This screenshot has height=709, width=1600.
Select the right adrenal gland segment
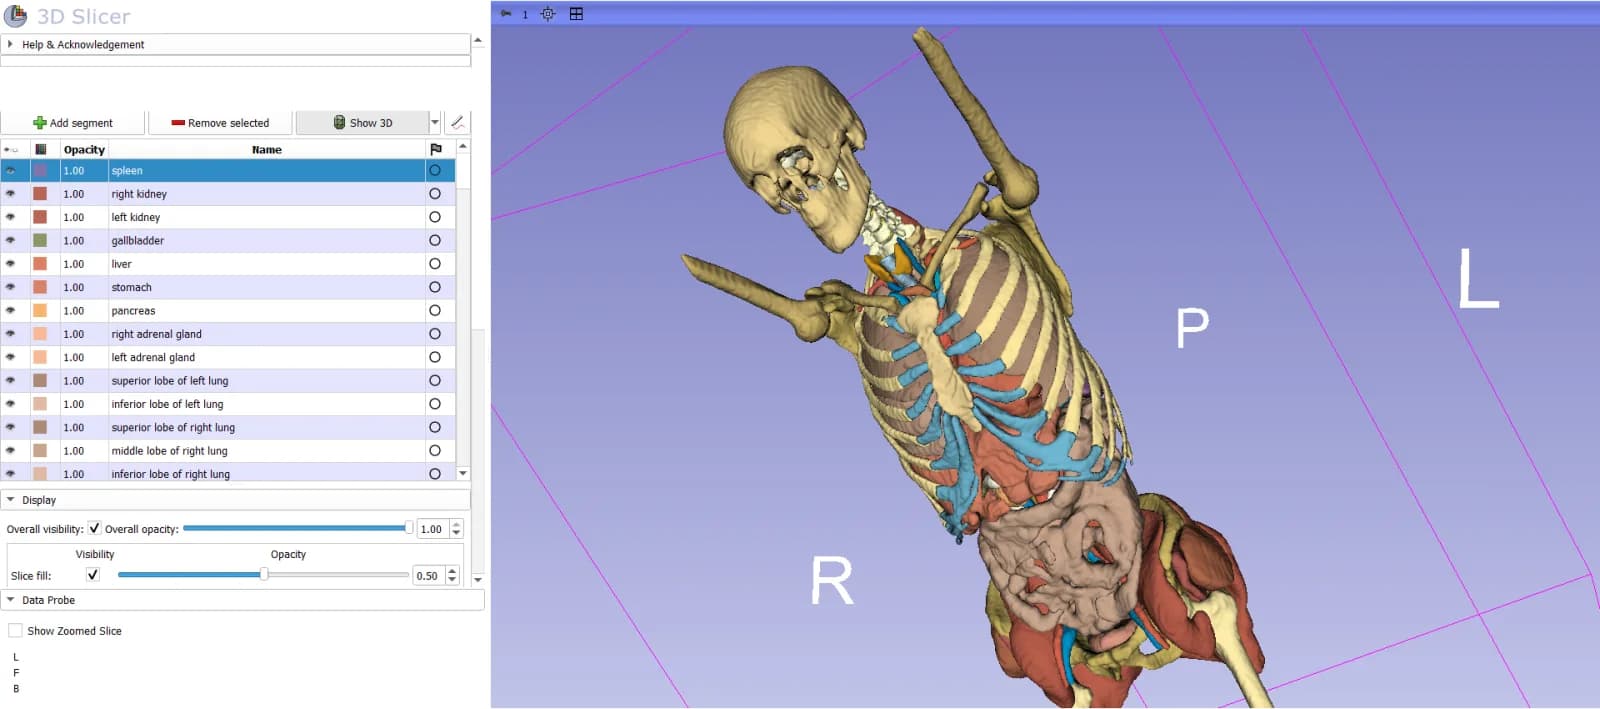(x=228, y=334)
